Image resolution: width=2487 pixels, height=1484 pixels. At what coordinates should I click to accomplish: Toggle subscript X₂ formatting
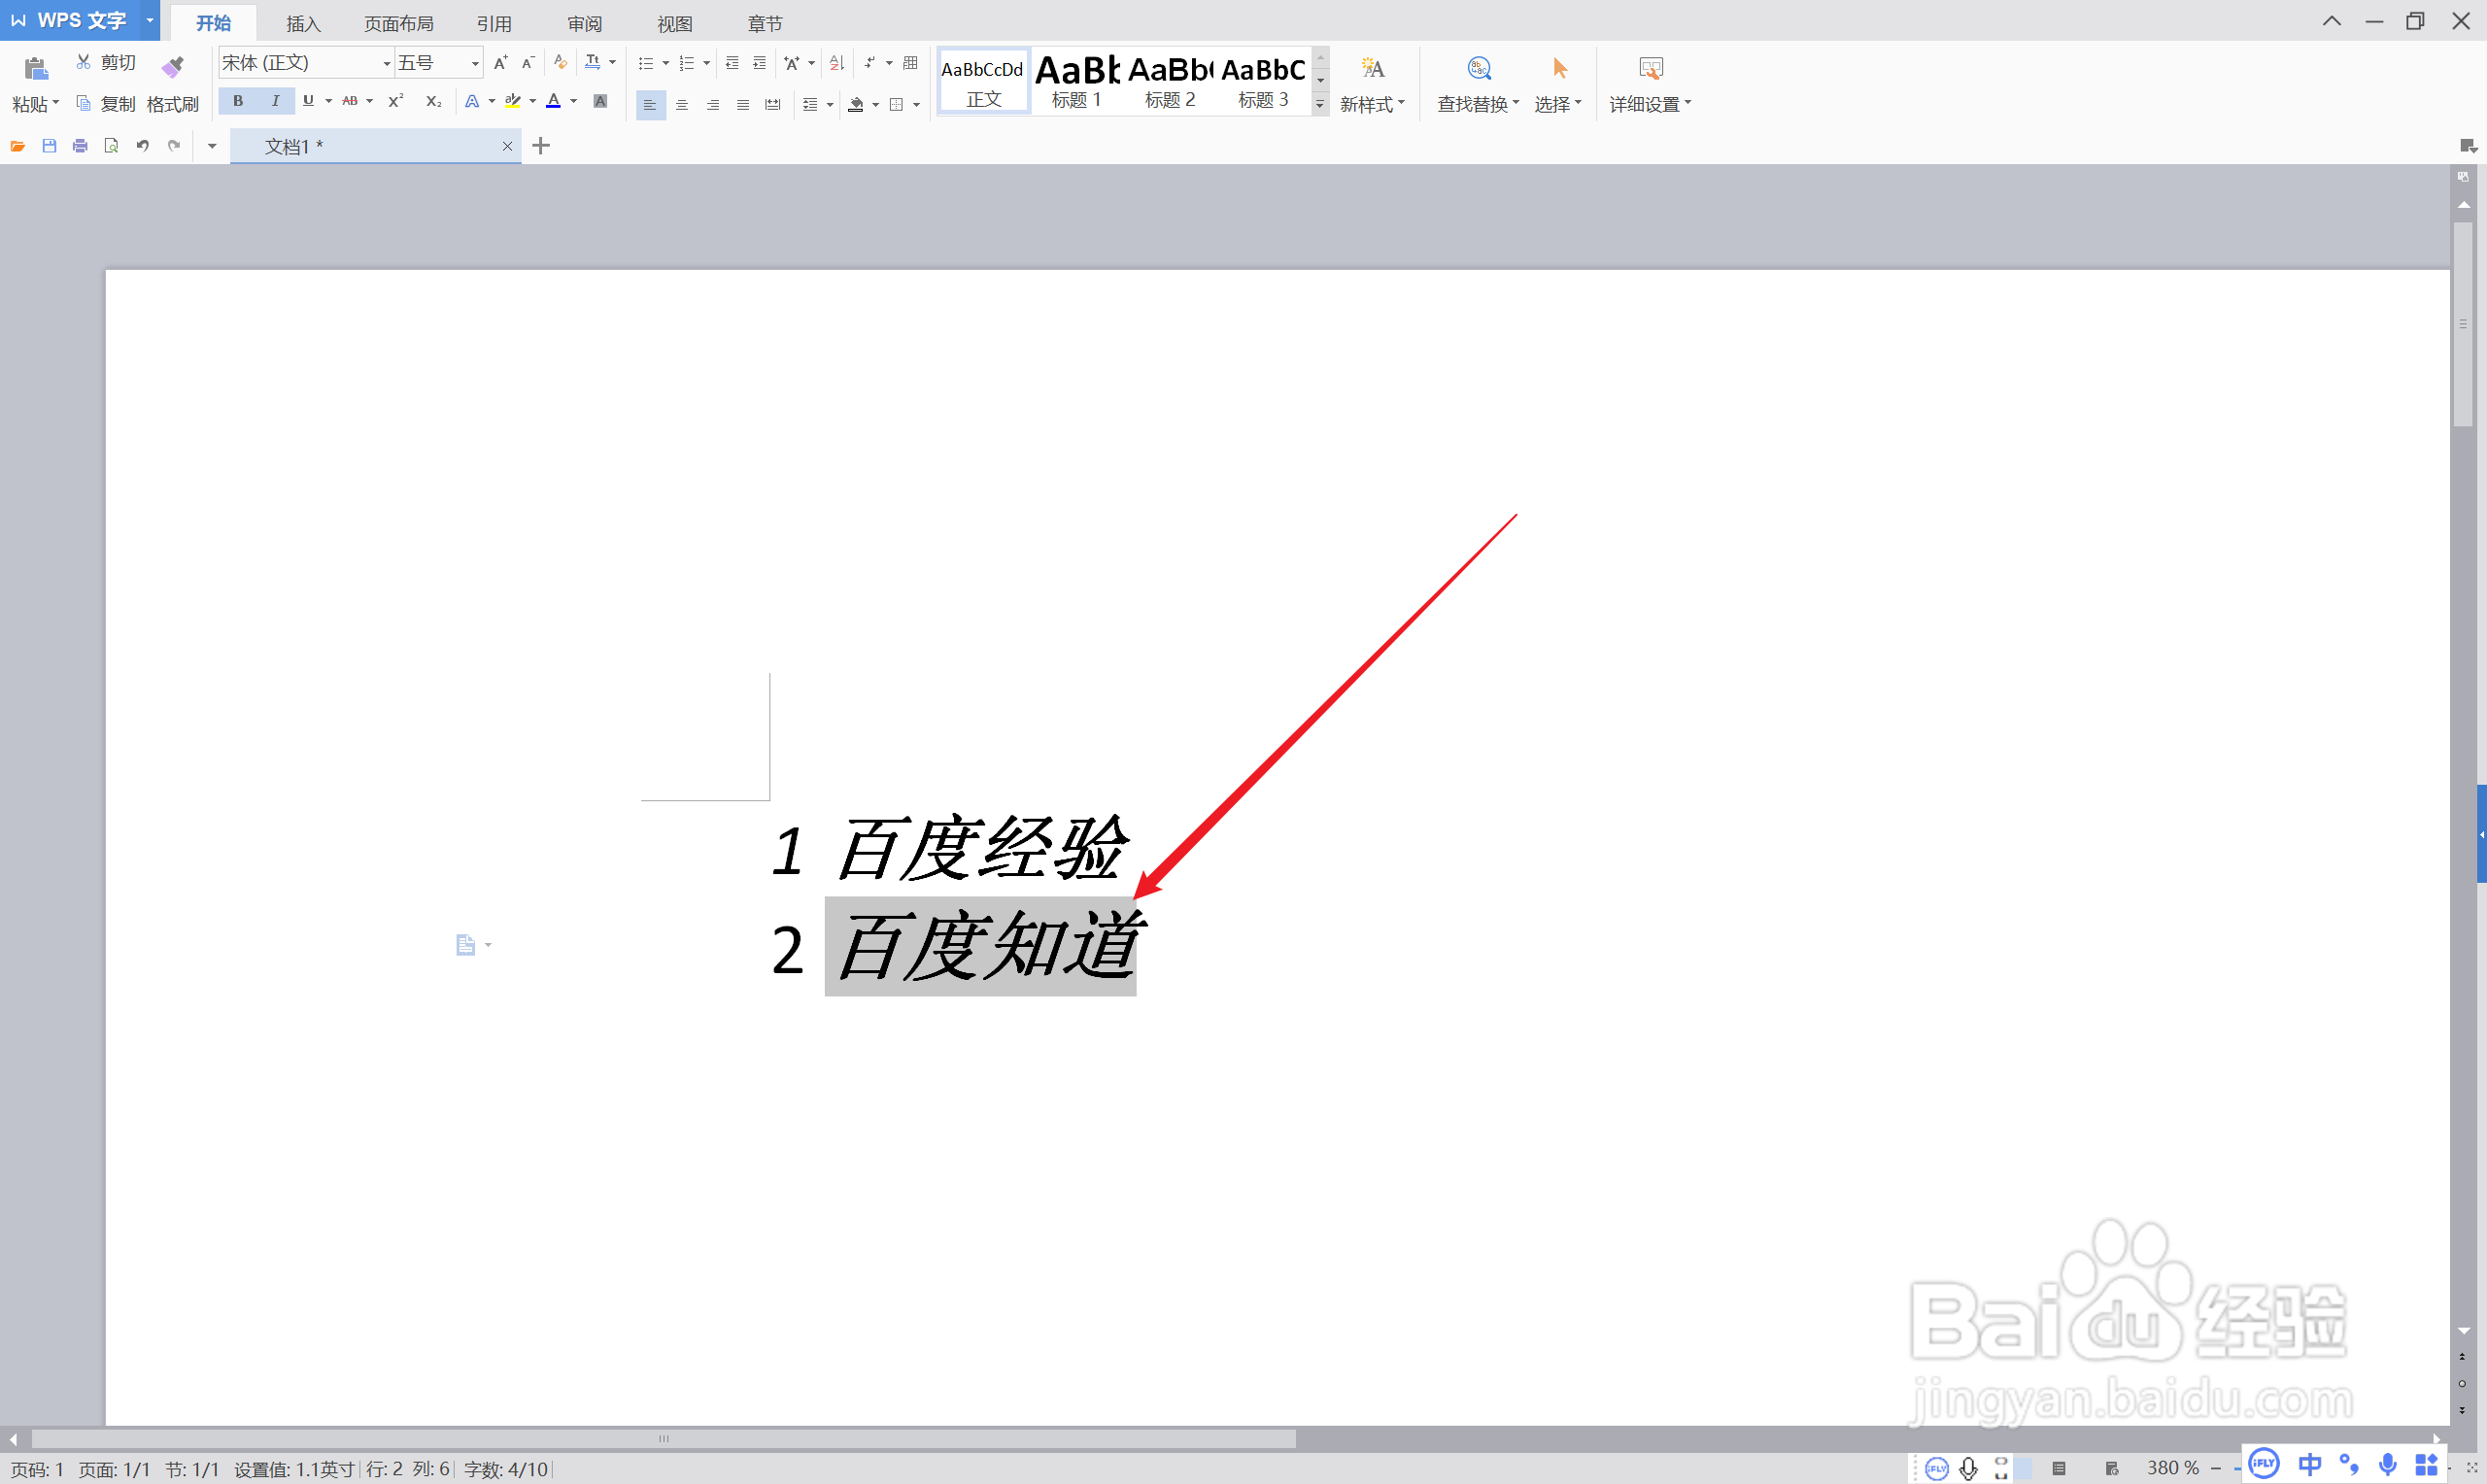pos(434,101)
